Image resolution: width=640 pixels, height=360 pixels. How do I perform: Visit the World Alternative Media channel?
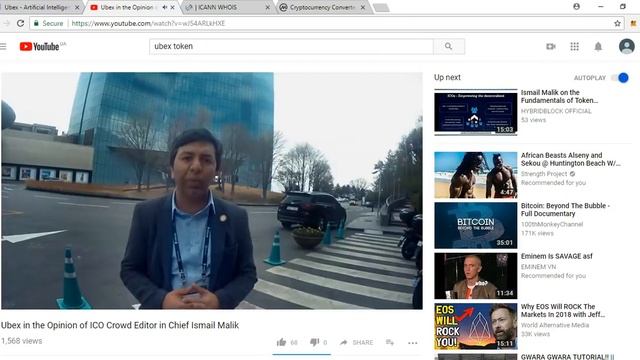point(555,325)
